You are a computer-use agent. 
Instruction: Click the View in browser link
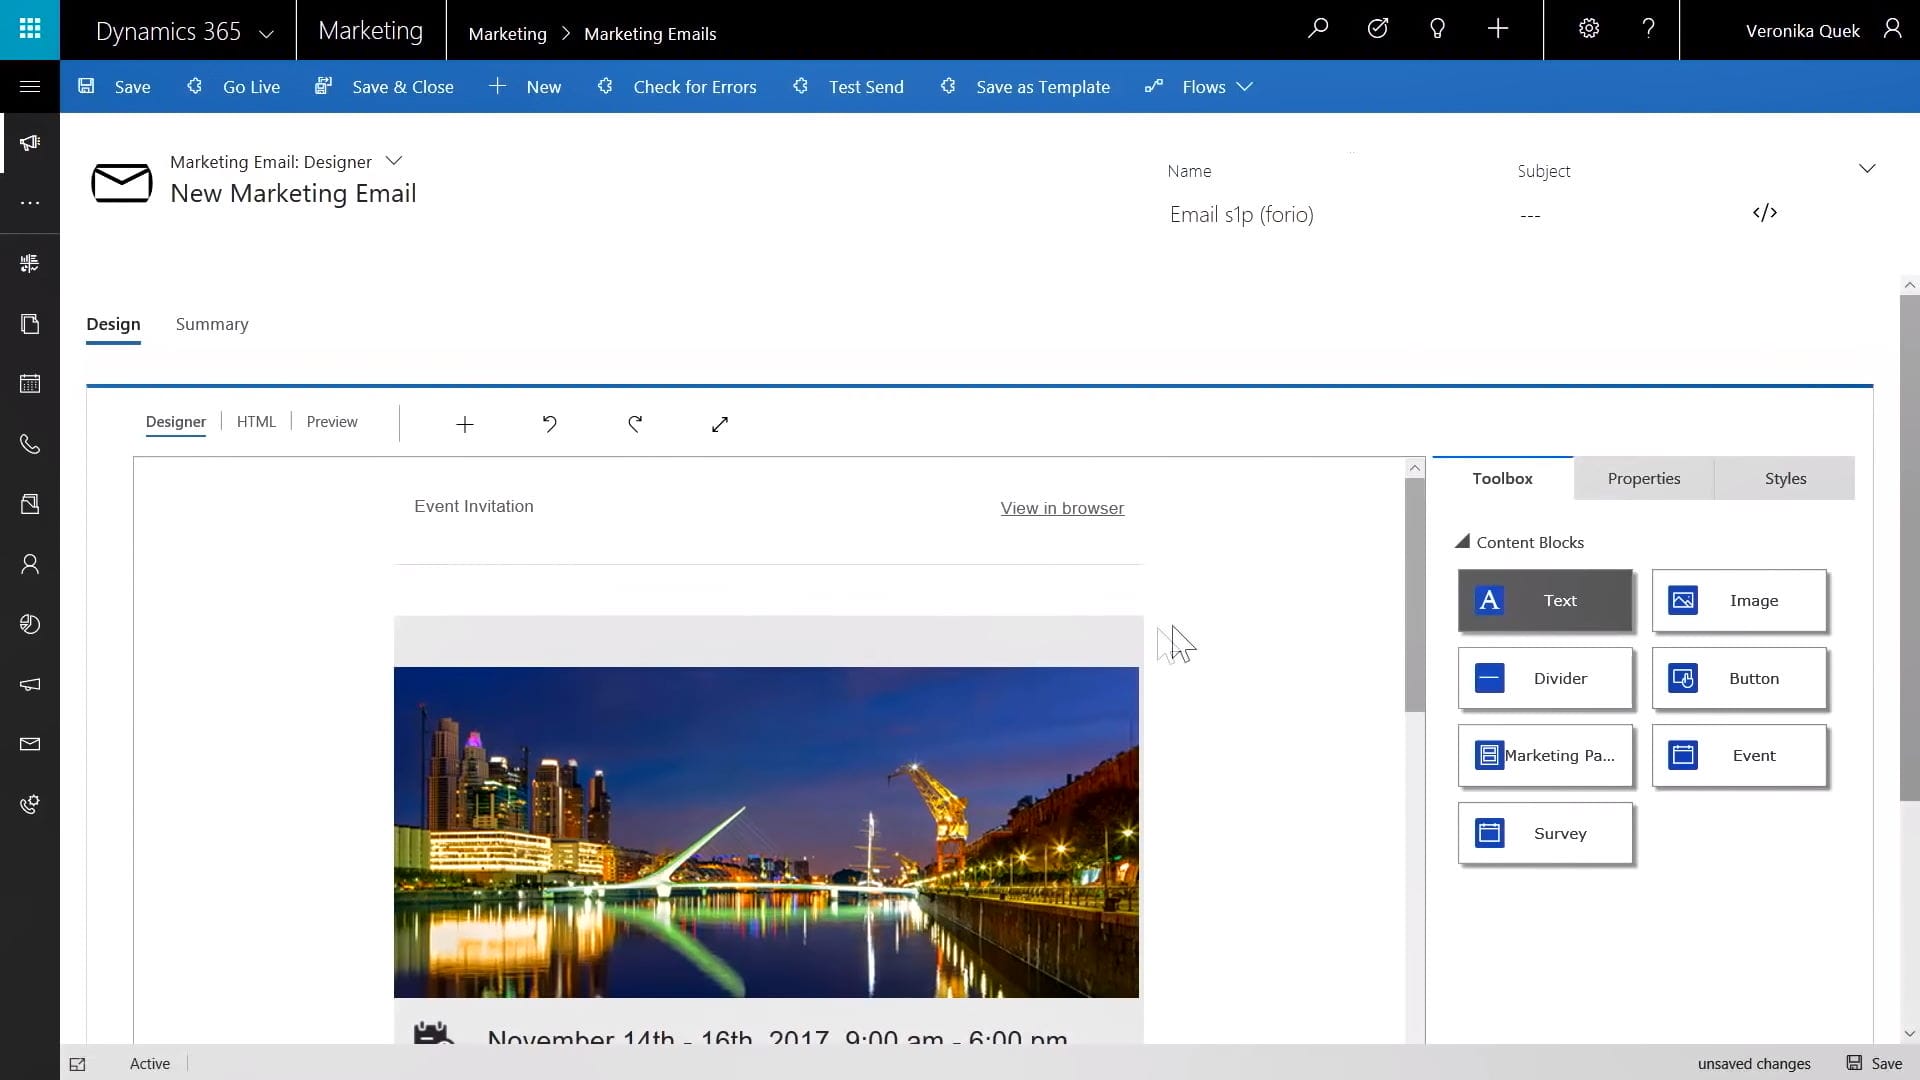[1062, 508]
